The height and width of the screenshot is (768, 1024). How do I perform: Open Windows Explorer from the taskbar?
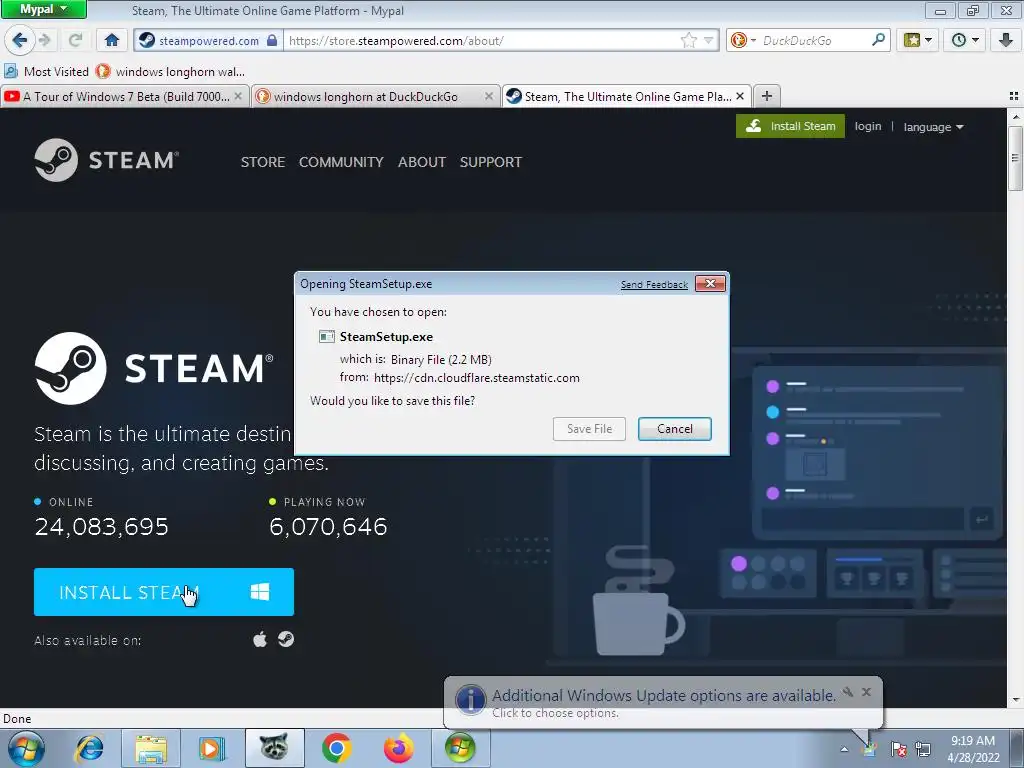coord(151,748)
